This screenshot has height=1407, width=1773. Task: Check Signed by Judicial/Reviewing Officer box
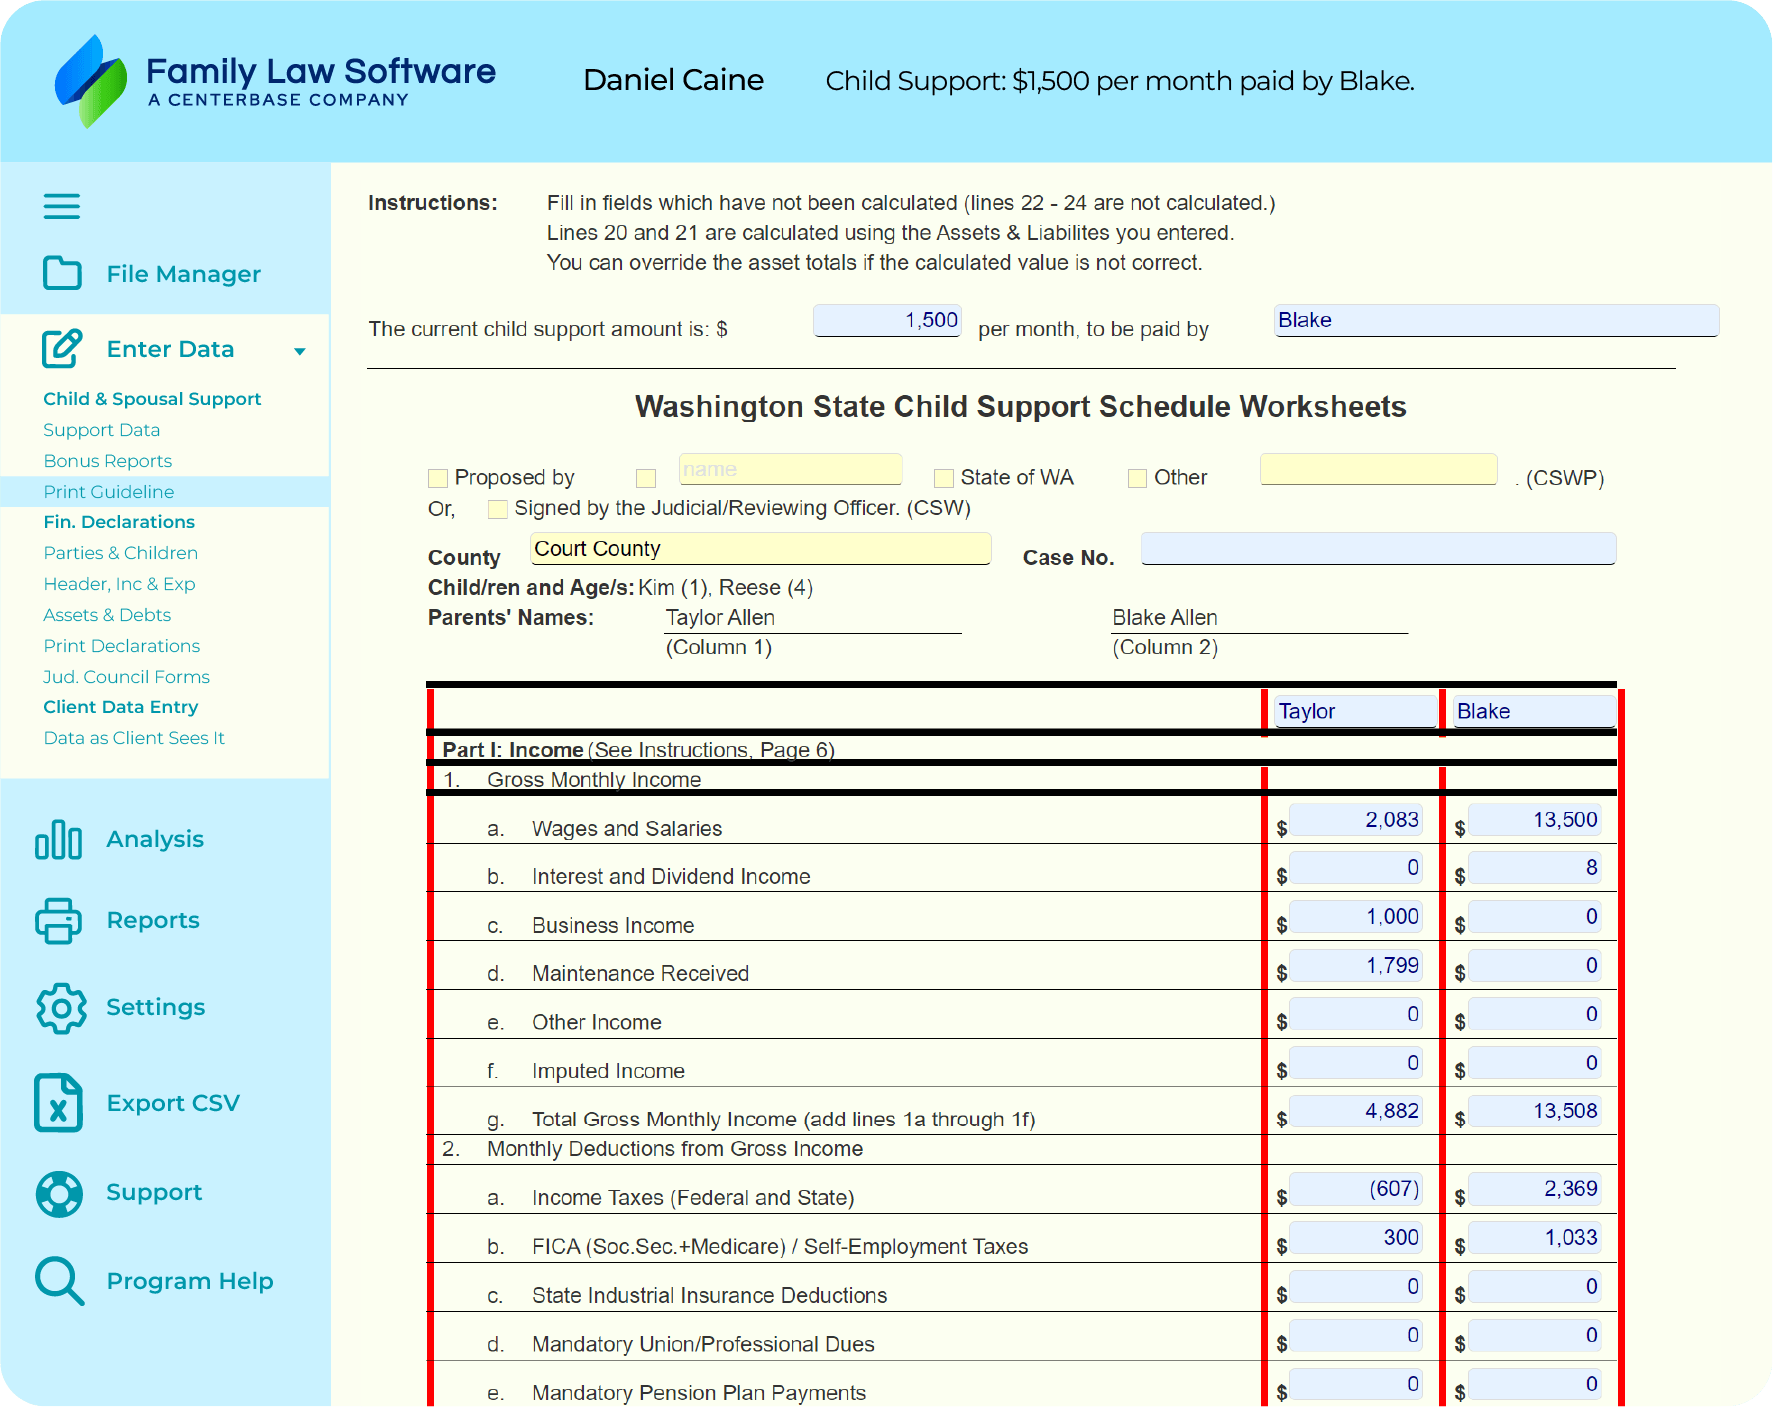(x=497, y=509)
